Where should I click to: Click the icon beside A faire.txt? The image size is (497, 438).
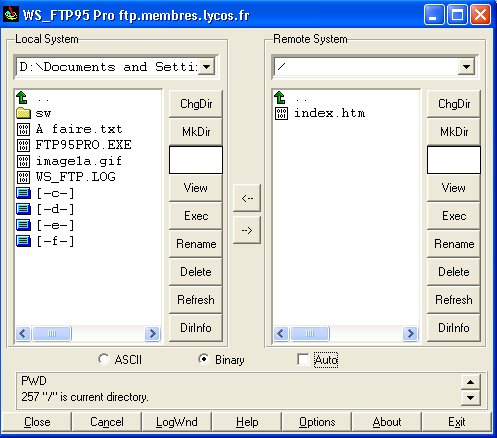pyautogui.click(x=23, y=129)
